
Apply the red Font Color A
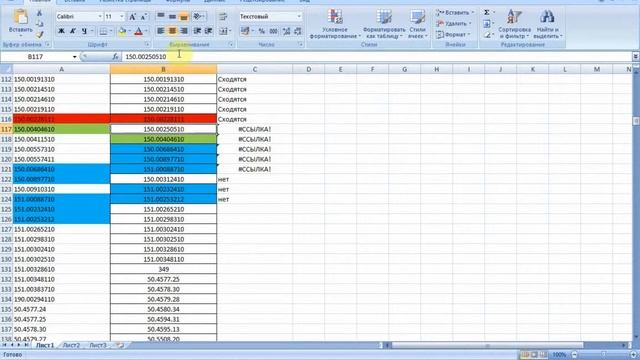(138, 31)
